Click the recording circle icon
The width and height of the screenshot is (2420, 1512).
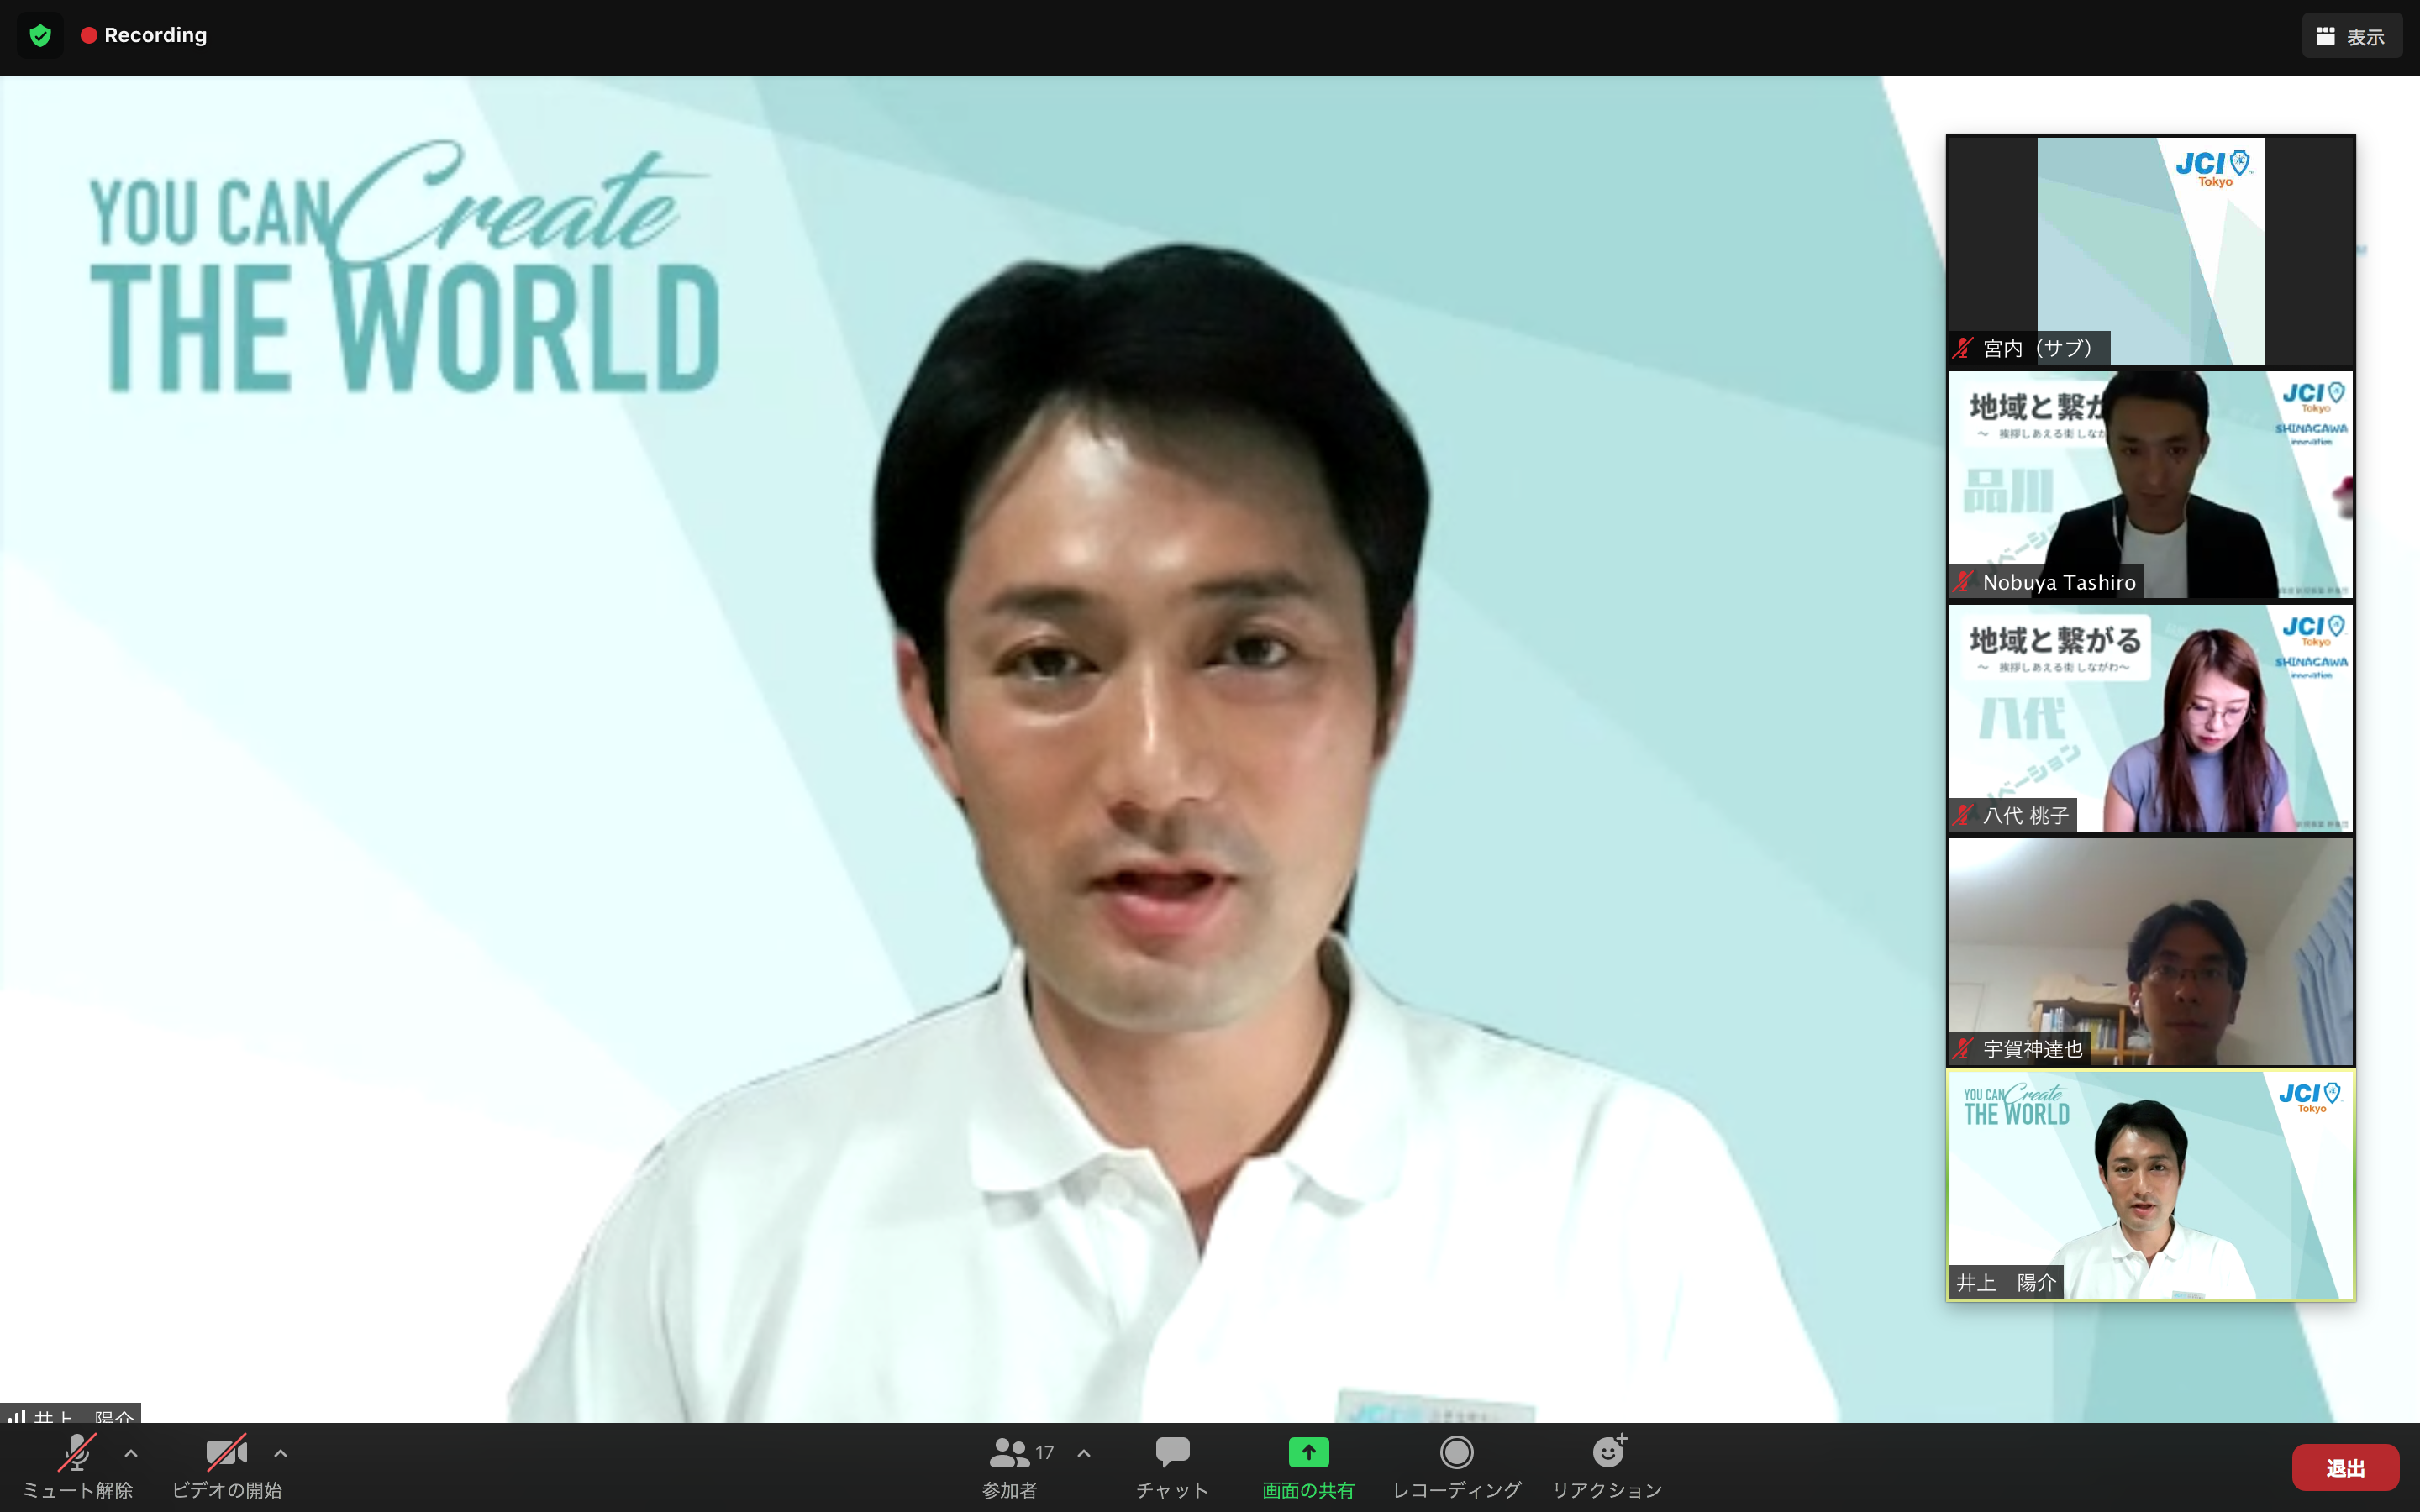pyautogui.click(x=1456, y=1452)
